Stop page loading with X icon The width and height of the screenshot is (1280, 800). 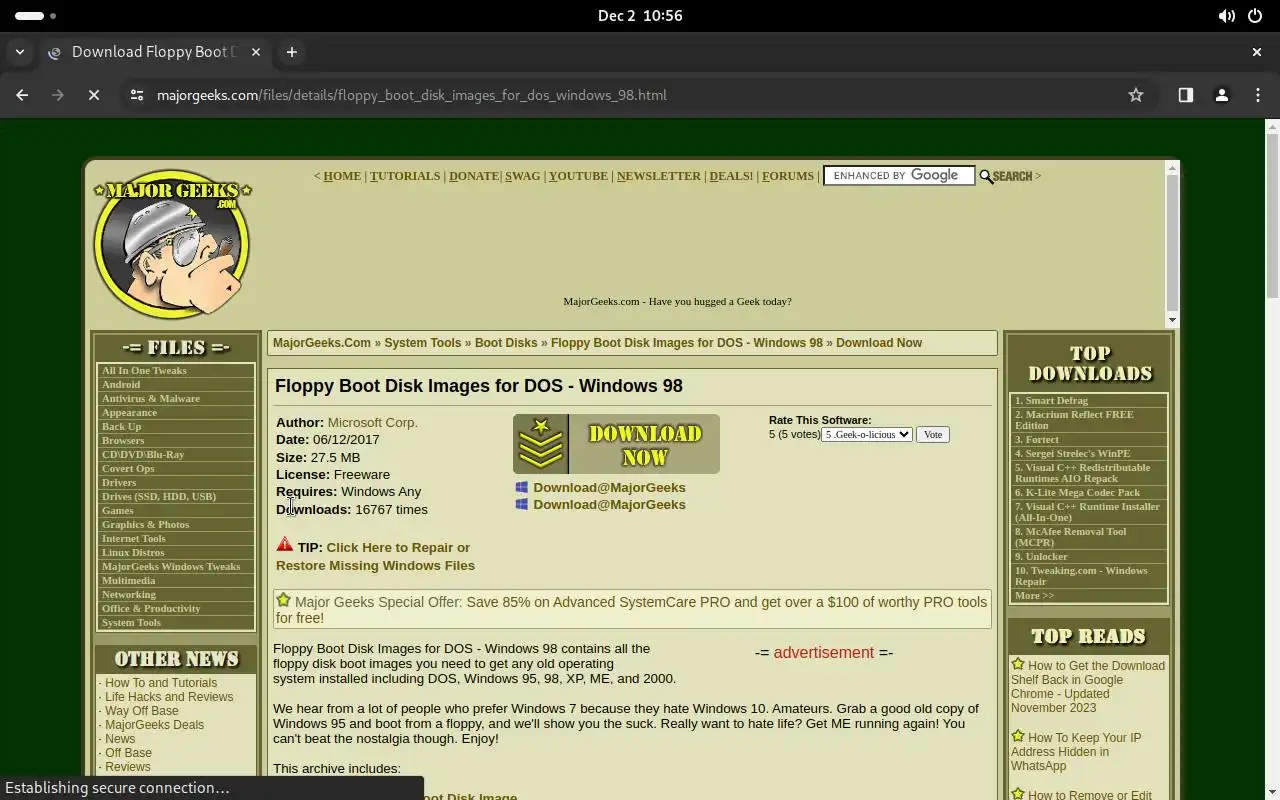click(x=93, y=95)
